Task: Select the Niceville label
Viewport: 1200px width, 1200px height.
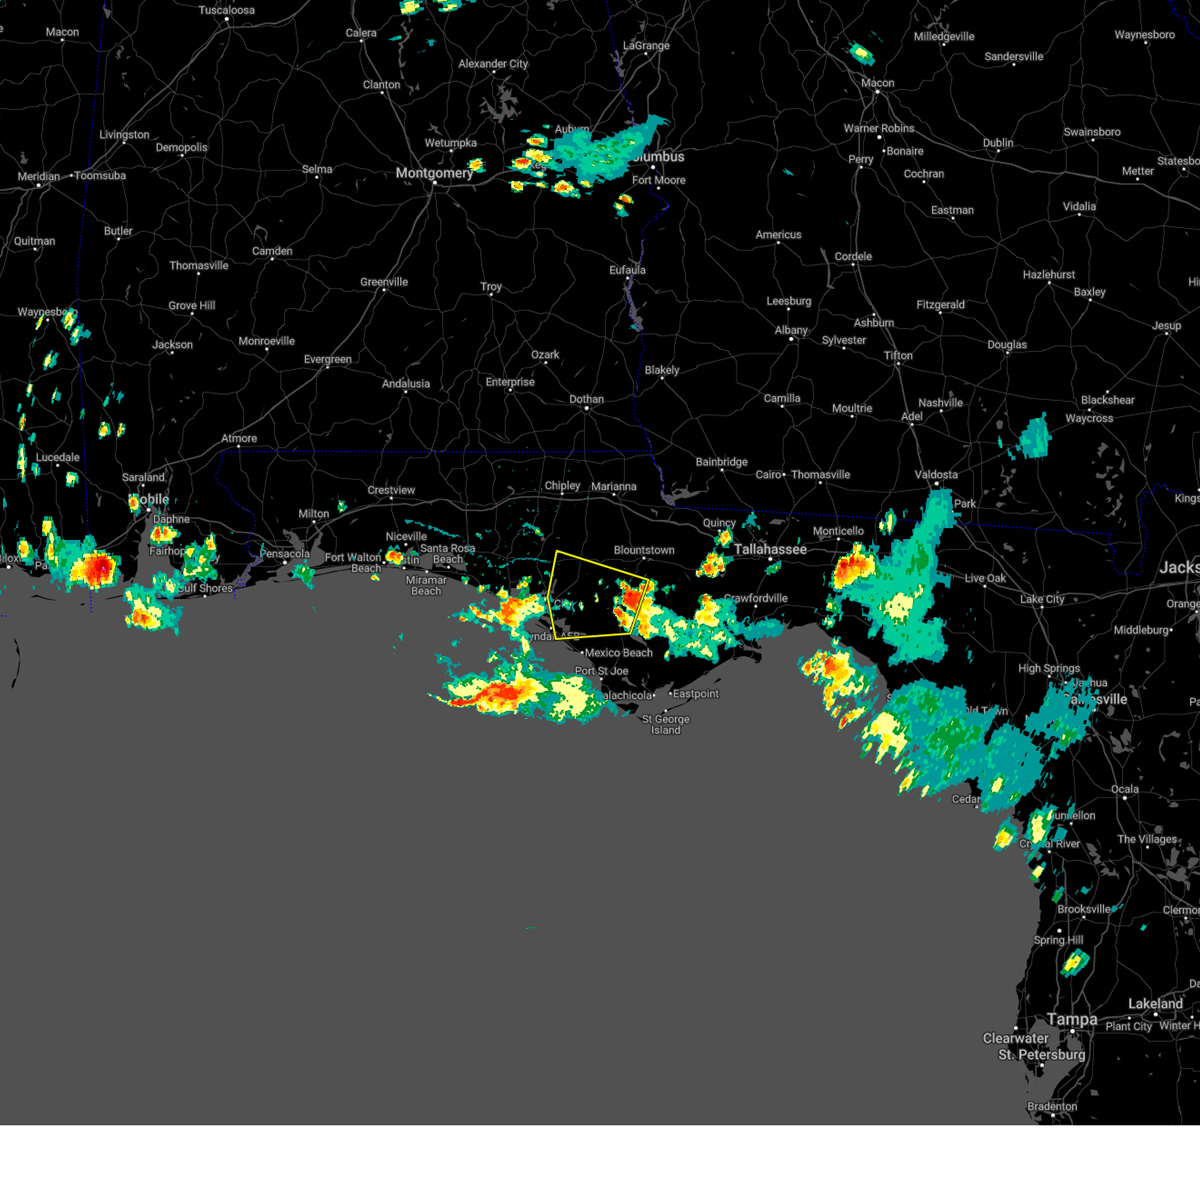Action: pyautogui.click(x=406, y=536)
